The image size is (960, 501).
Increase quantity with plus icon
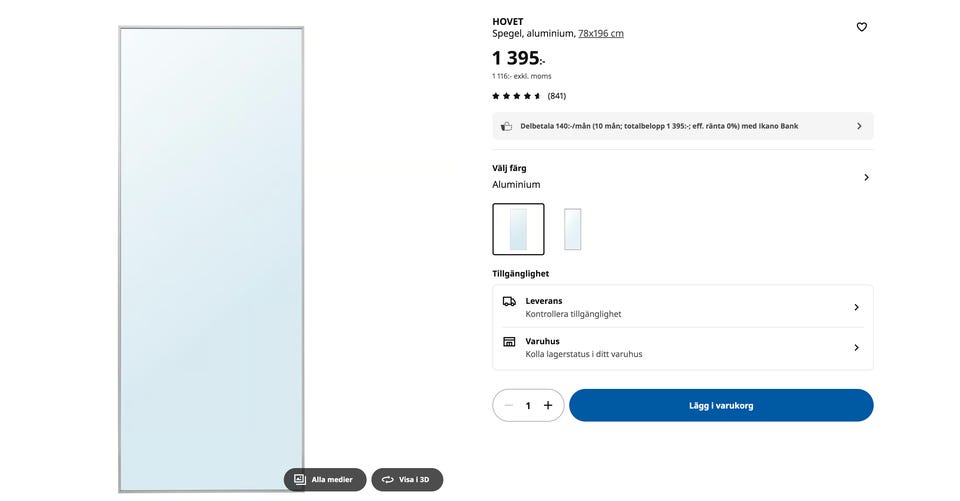pyautogui.click(x=548, y=405)
